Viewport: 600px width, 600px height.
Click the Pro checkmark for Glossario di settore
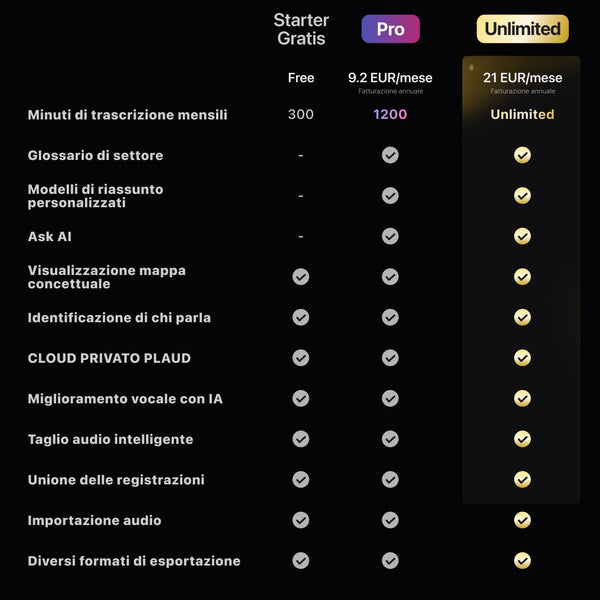[x=390, y=155]
